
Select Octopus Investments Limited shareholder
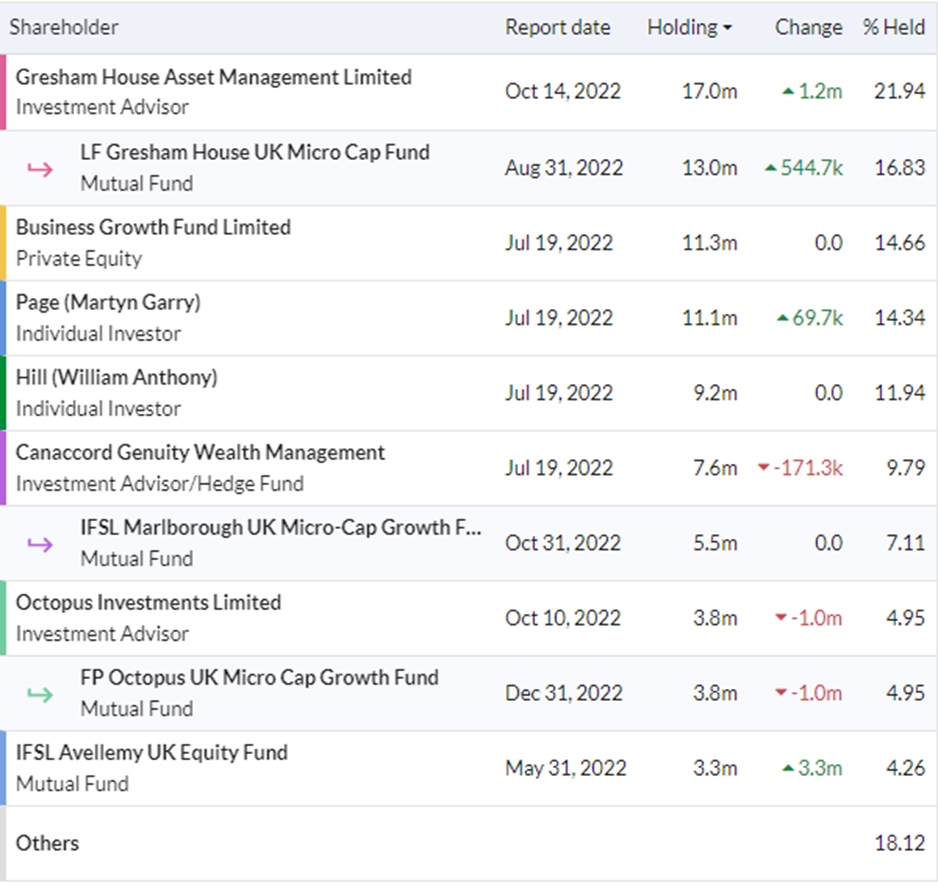[148, 603]
